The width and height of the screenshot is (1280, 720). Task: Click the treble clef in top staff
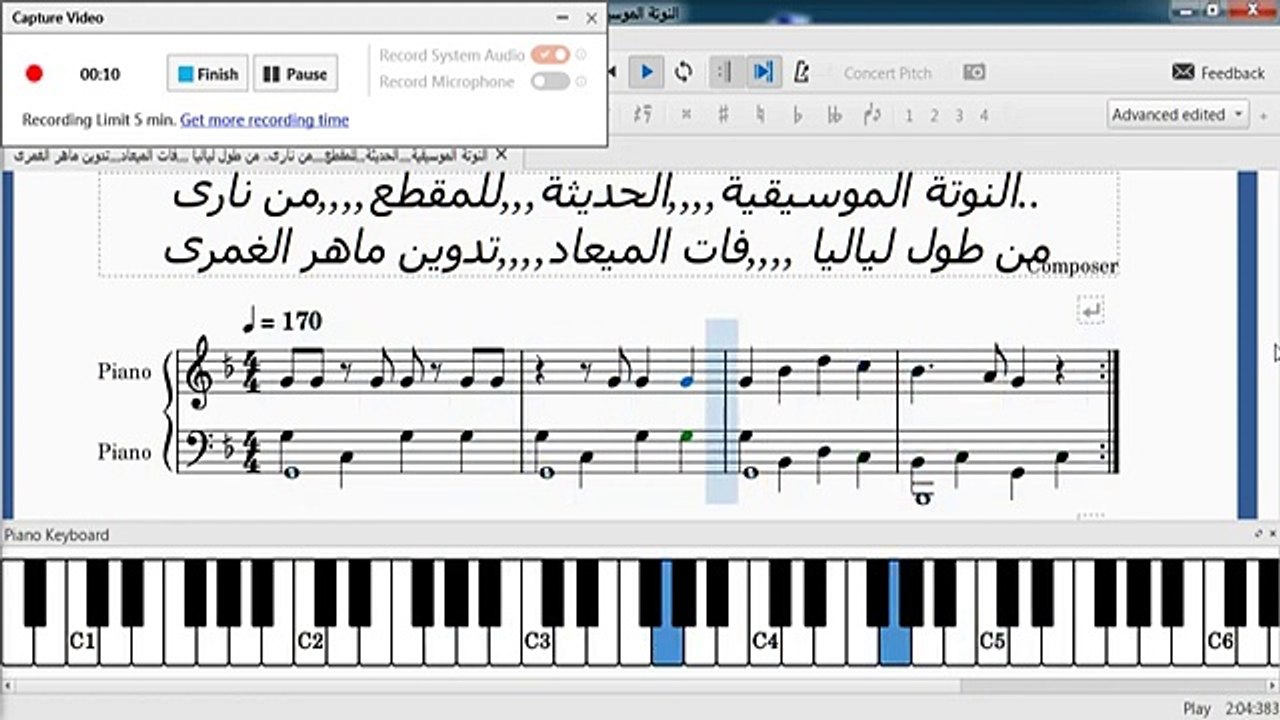pos(200,372)
